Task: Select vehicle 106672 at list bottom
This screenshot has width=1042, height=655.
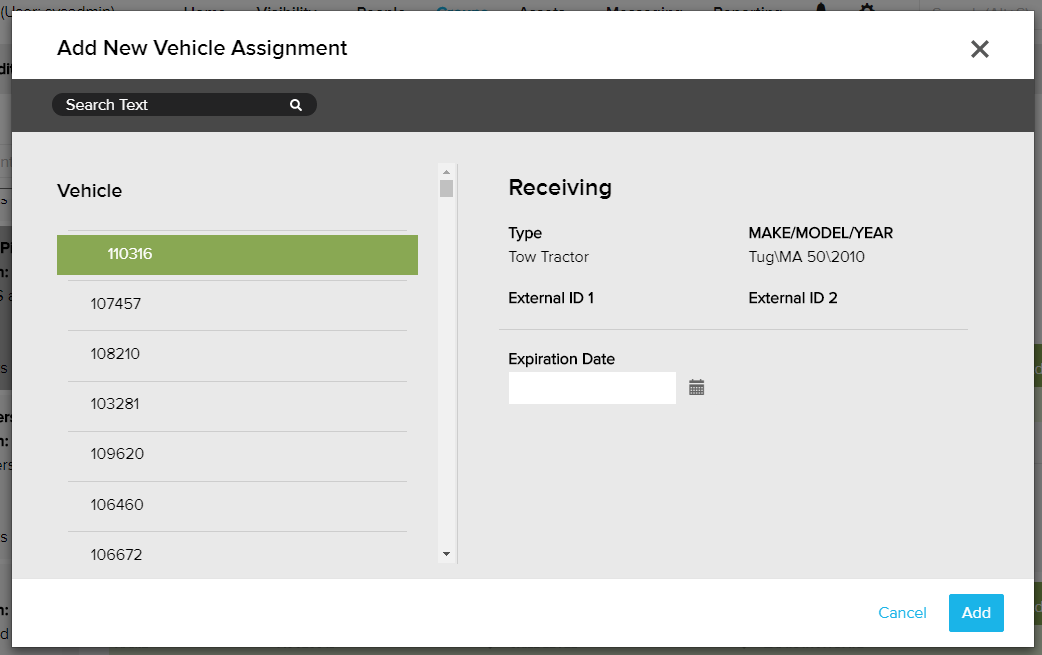Action: [x=237, y=554]
